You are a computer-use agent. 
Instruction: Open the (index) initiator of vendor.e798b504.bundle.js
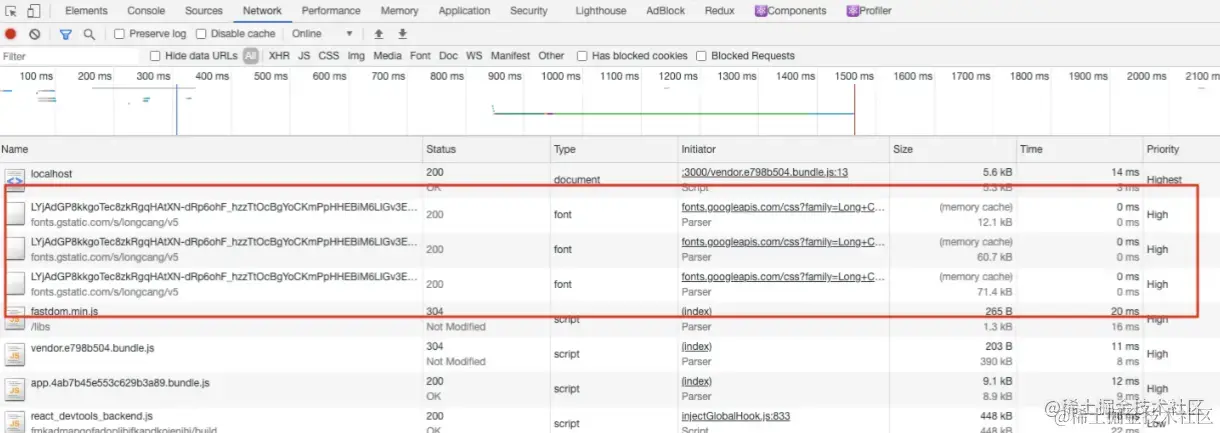point(696,347)
